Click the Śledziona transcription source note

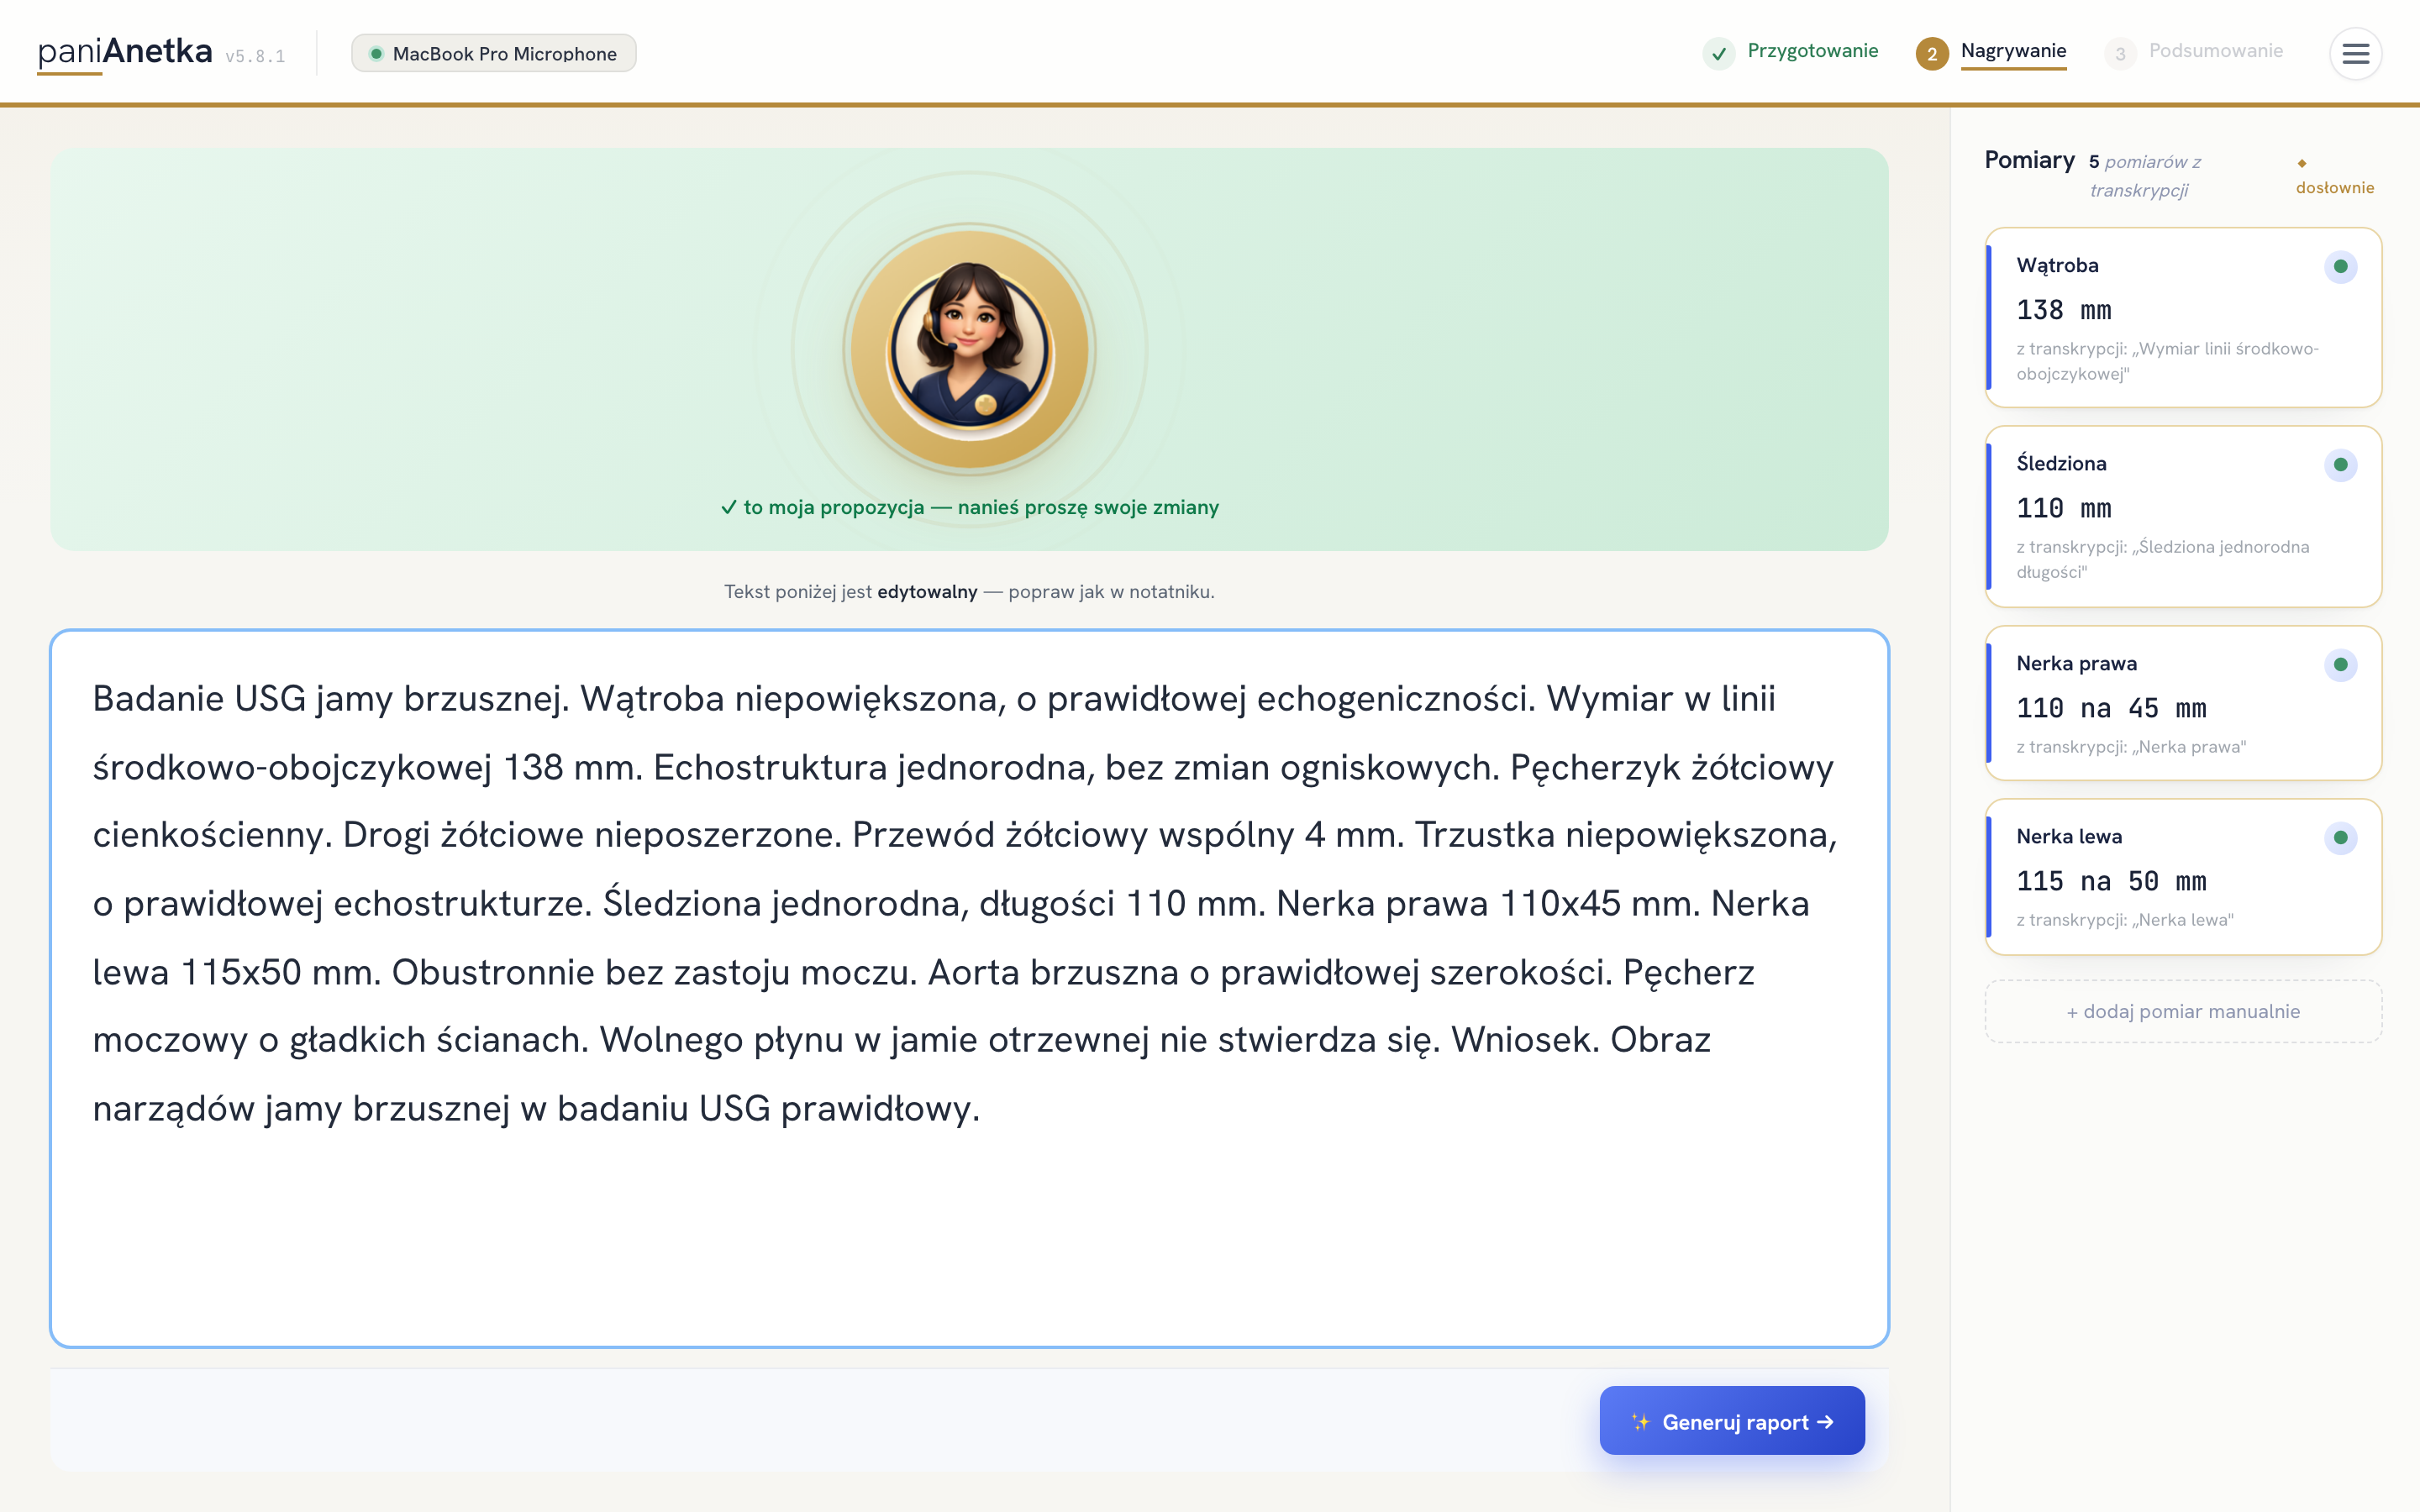click(x=2163, y=559)
